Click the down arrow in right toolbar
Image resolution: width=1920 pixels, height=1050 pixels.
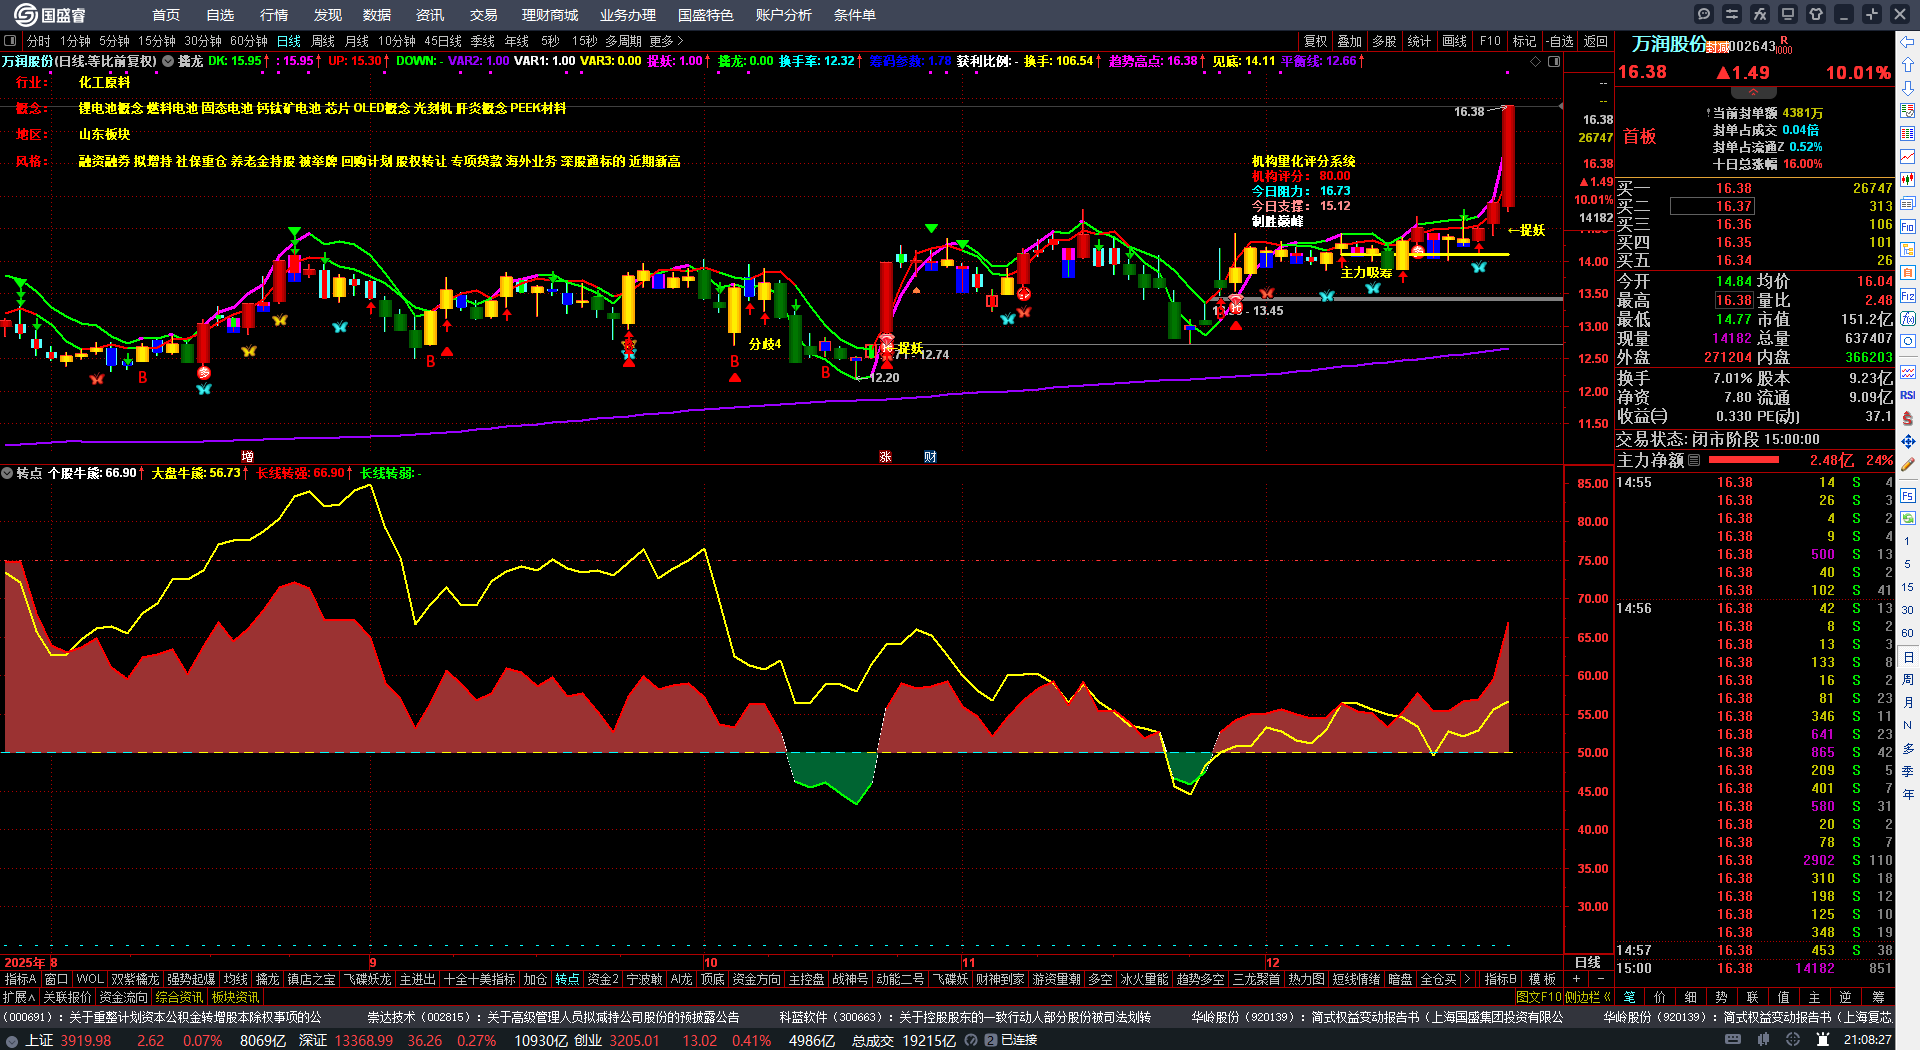(x=1908, y=88)
